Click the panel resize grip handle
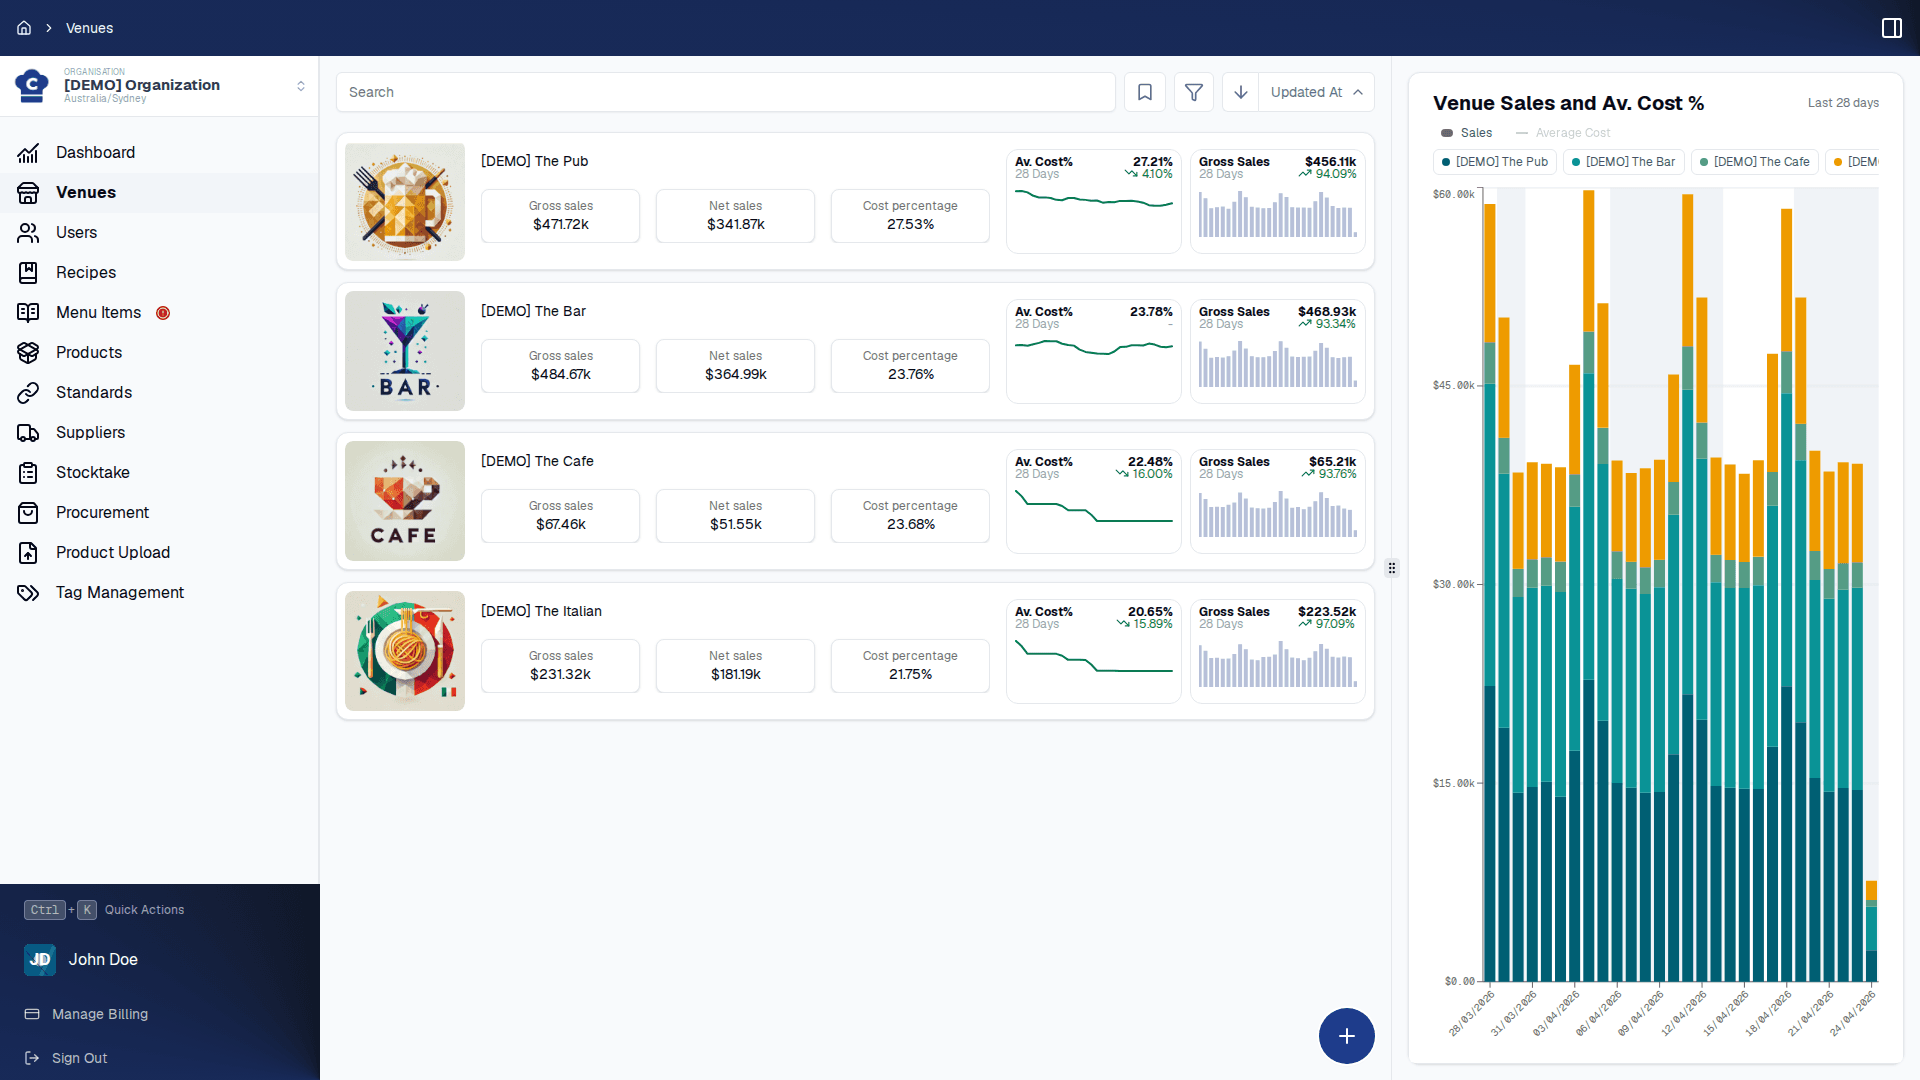 [1391, 568]
